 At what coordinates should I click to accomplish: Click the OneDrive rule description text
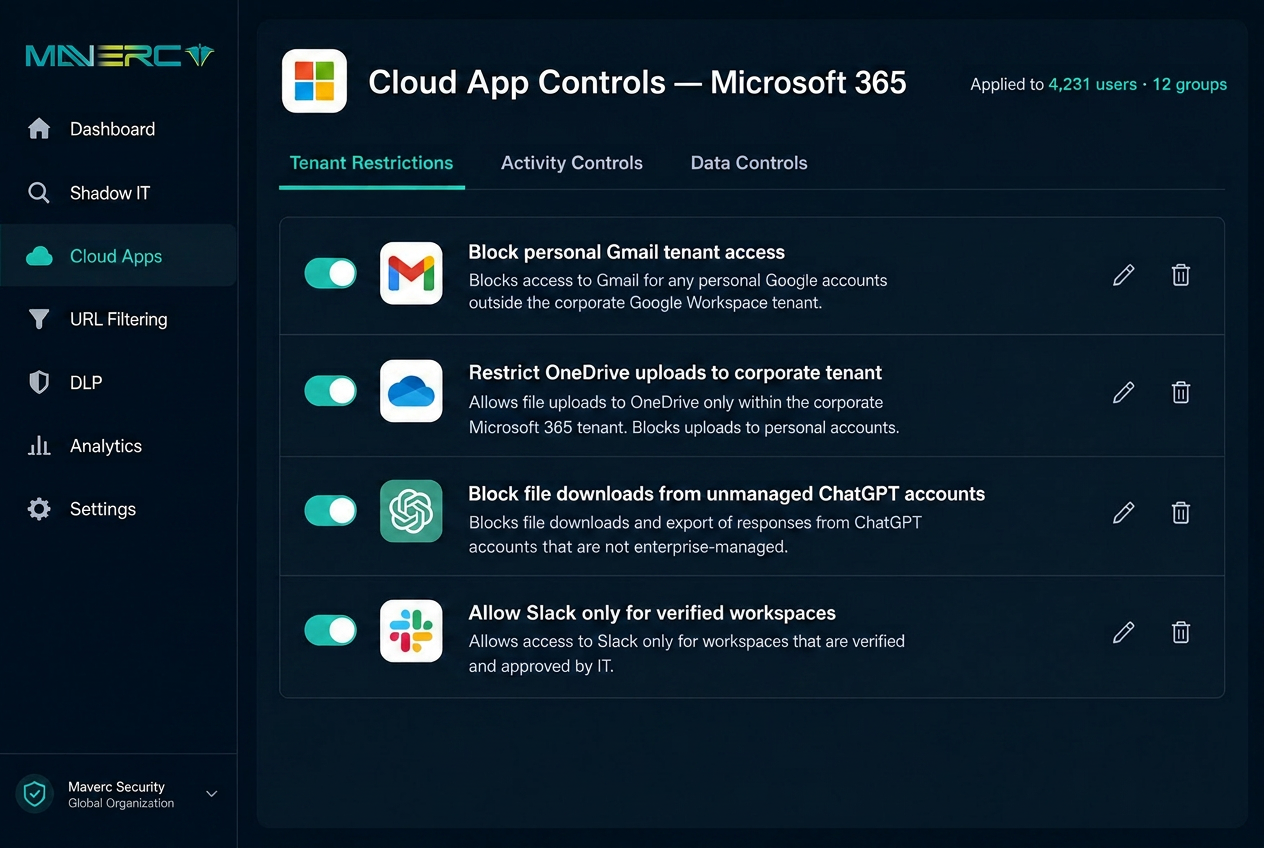[684, 415]
